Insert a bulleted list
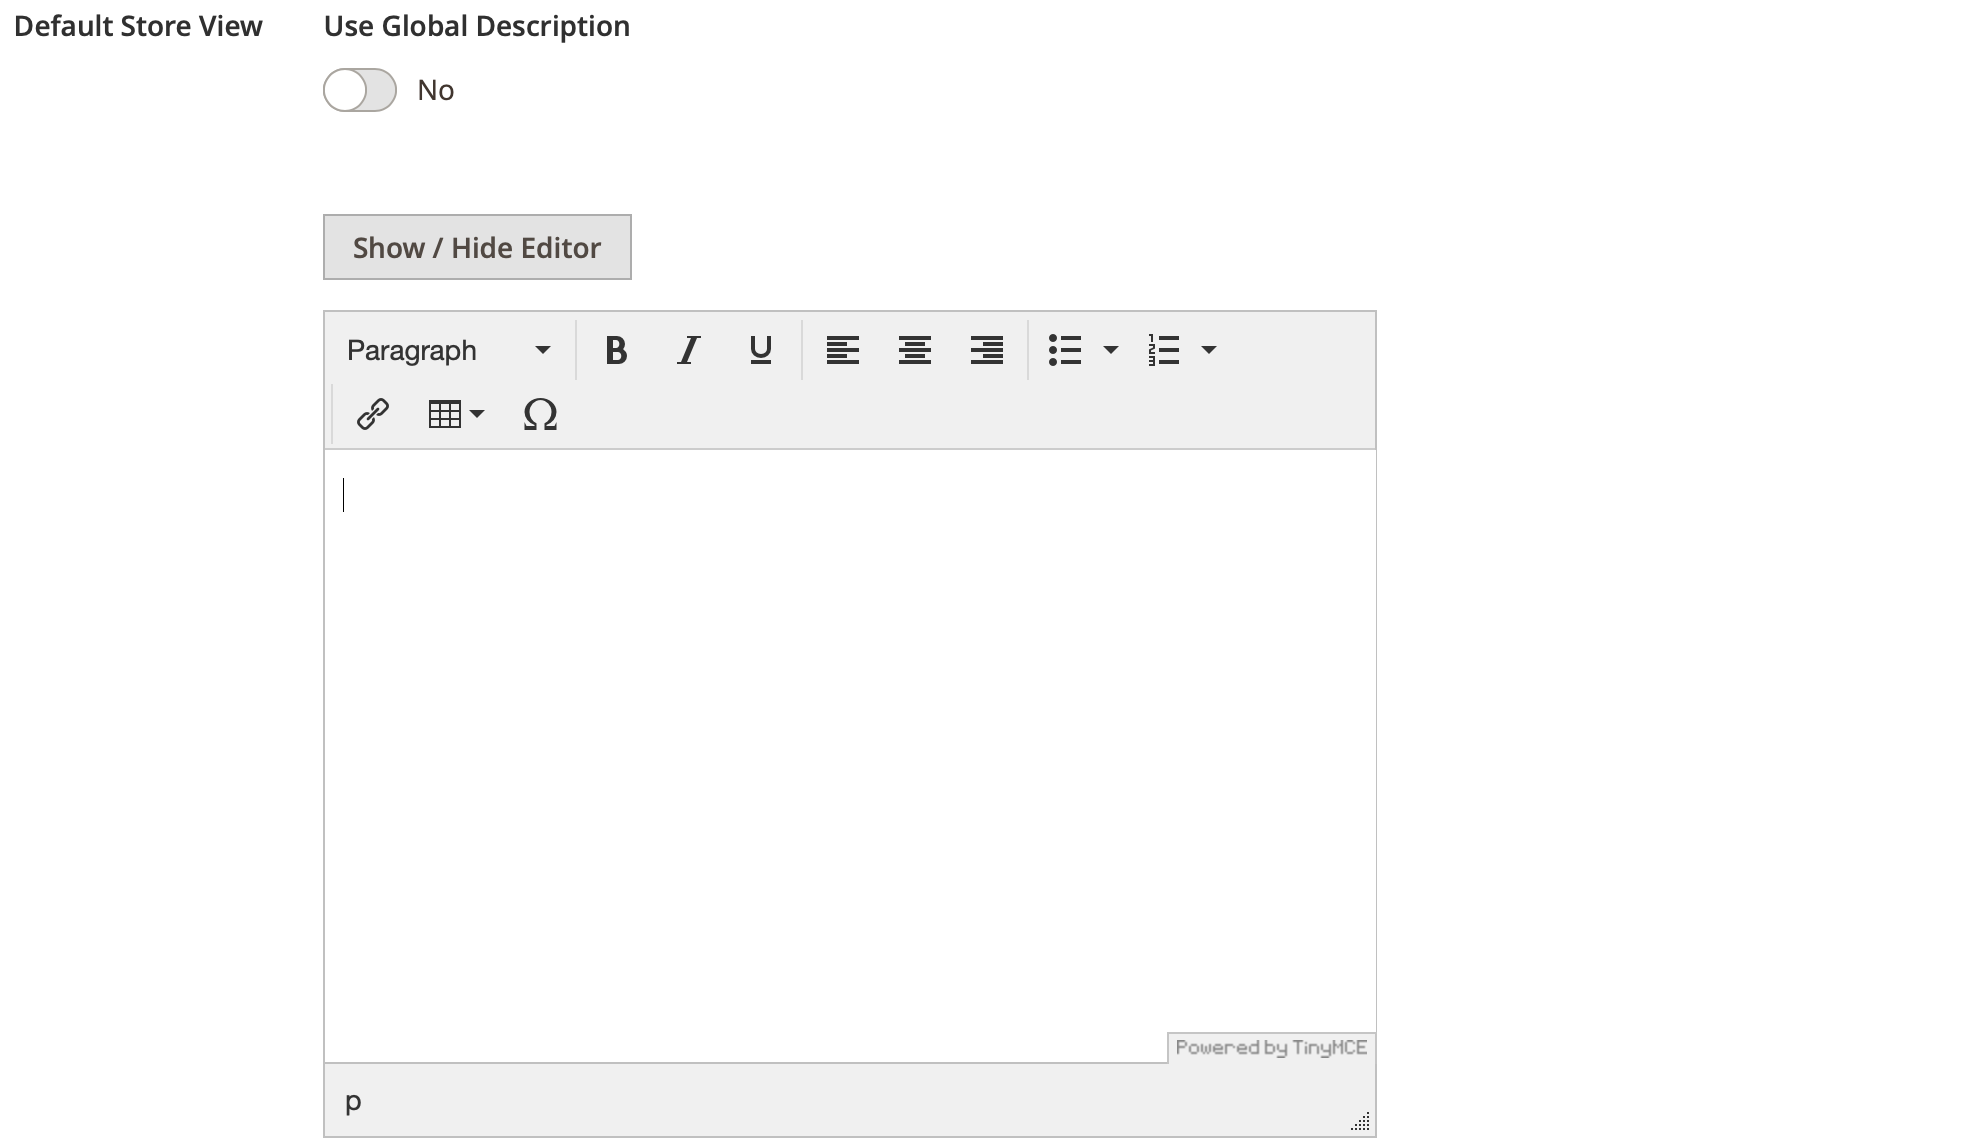Viewport: 1966px width, 1140px height. [x=1065, y=350]
